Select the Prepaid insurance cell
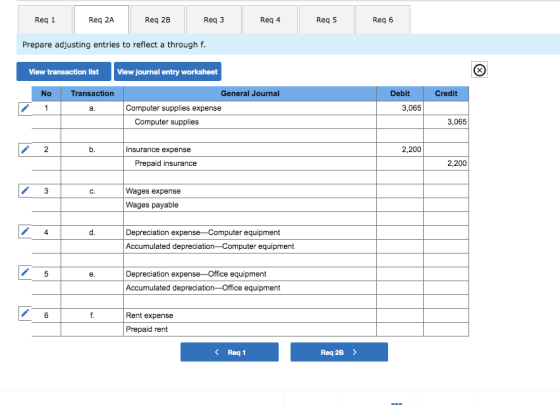The width and height of the screenshot is (560, 405). coord(250,164)
